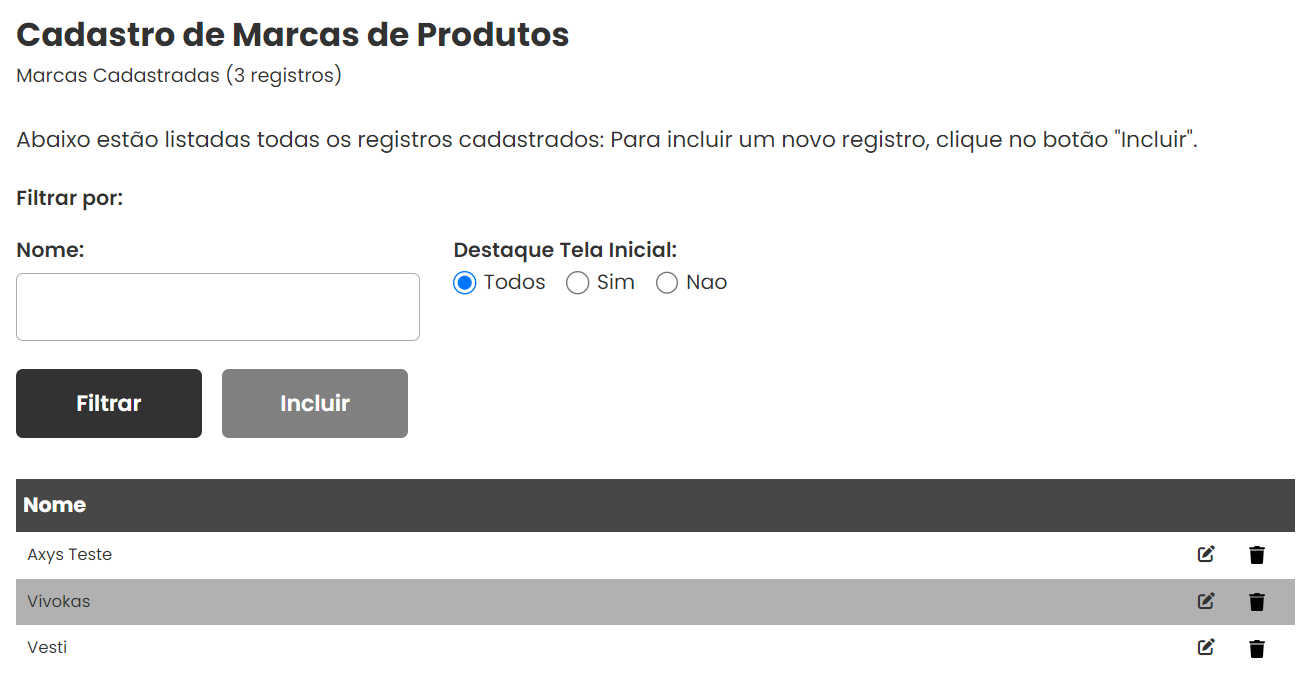Focus the Nome filter text field
Image resolution: width=1303 pixels, height=690 pixels.
tap(218, 307)
